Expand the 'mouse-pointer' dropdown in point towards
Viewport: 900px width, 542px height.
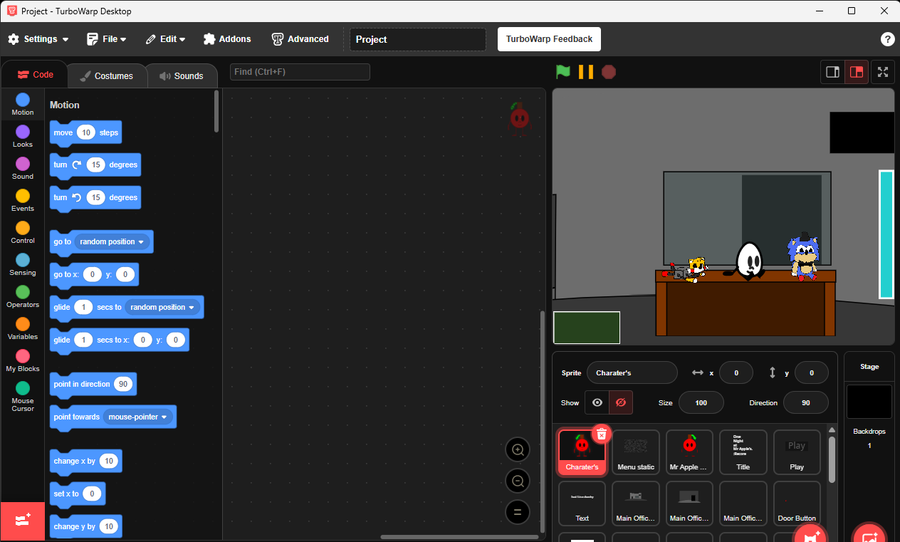(x=138, y=417)
